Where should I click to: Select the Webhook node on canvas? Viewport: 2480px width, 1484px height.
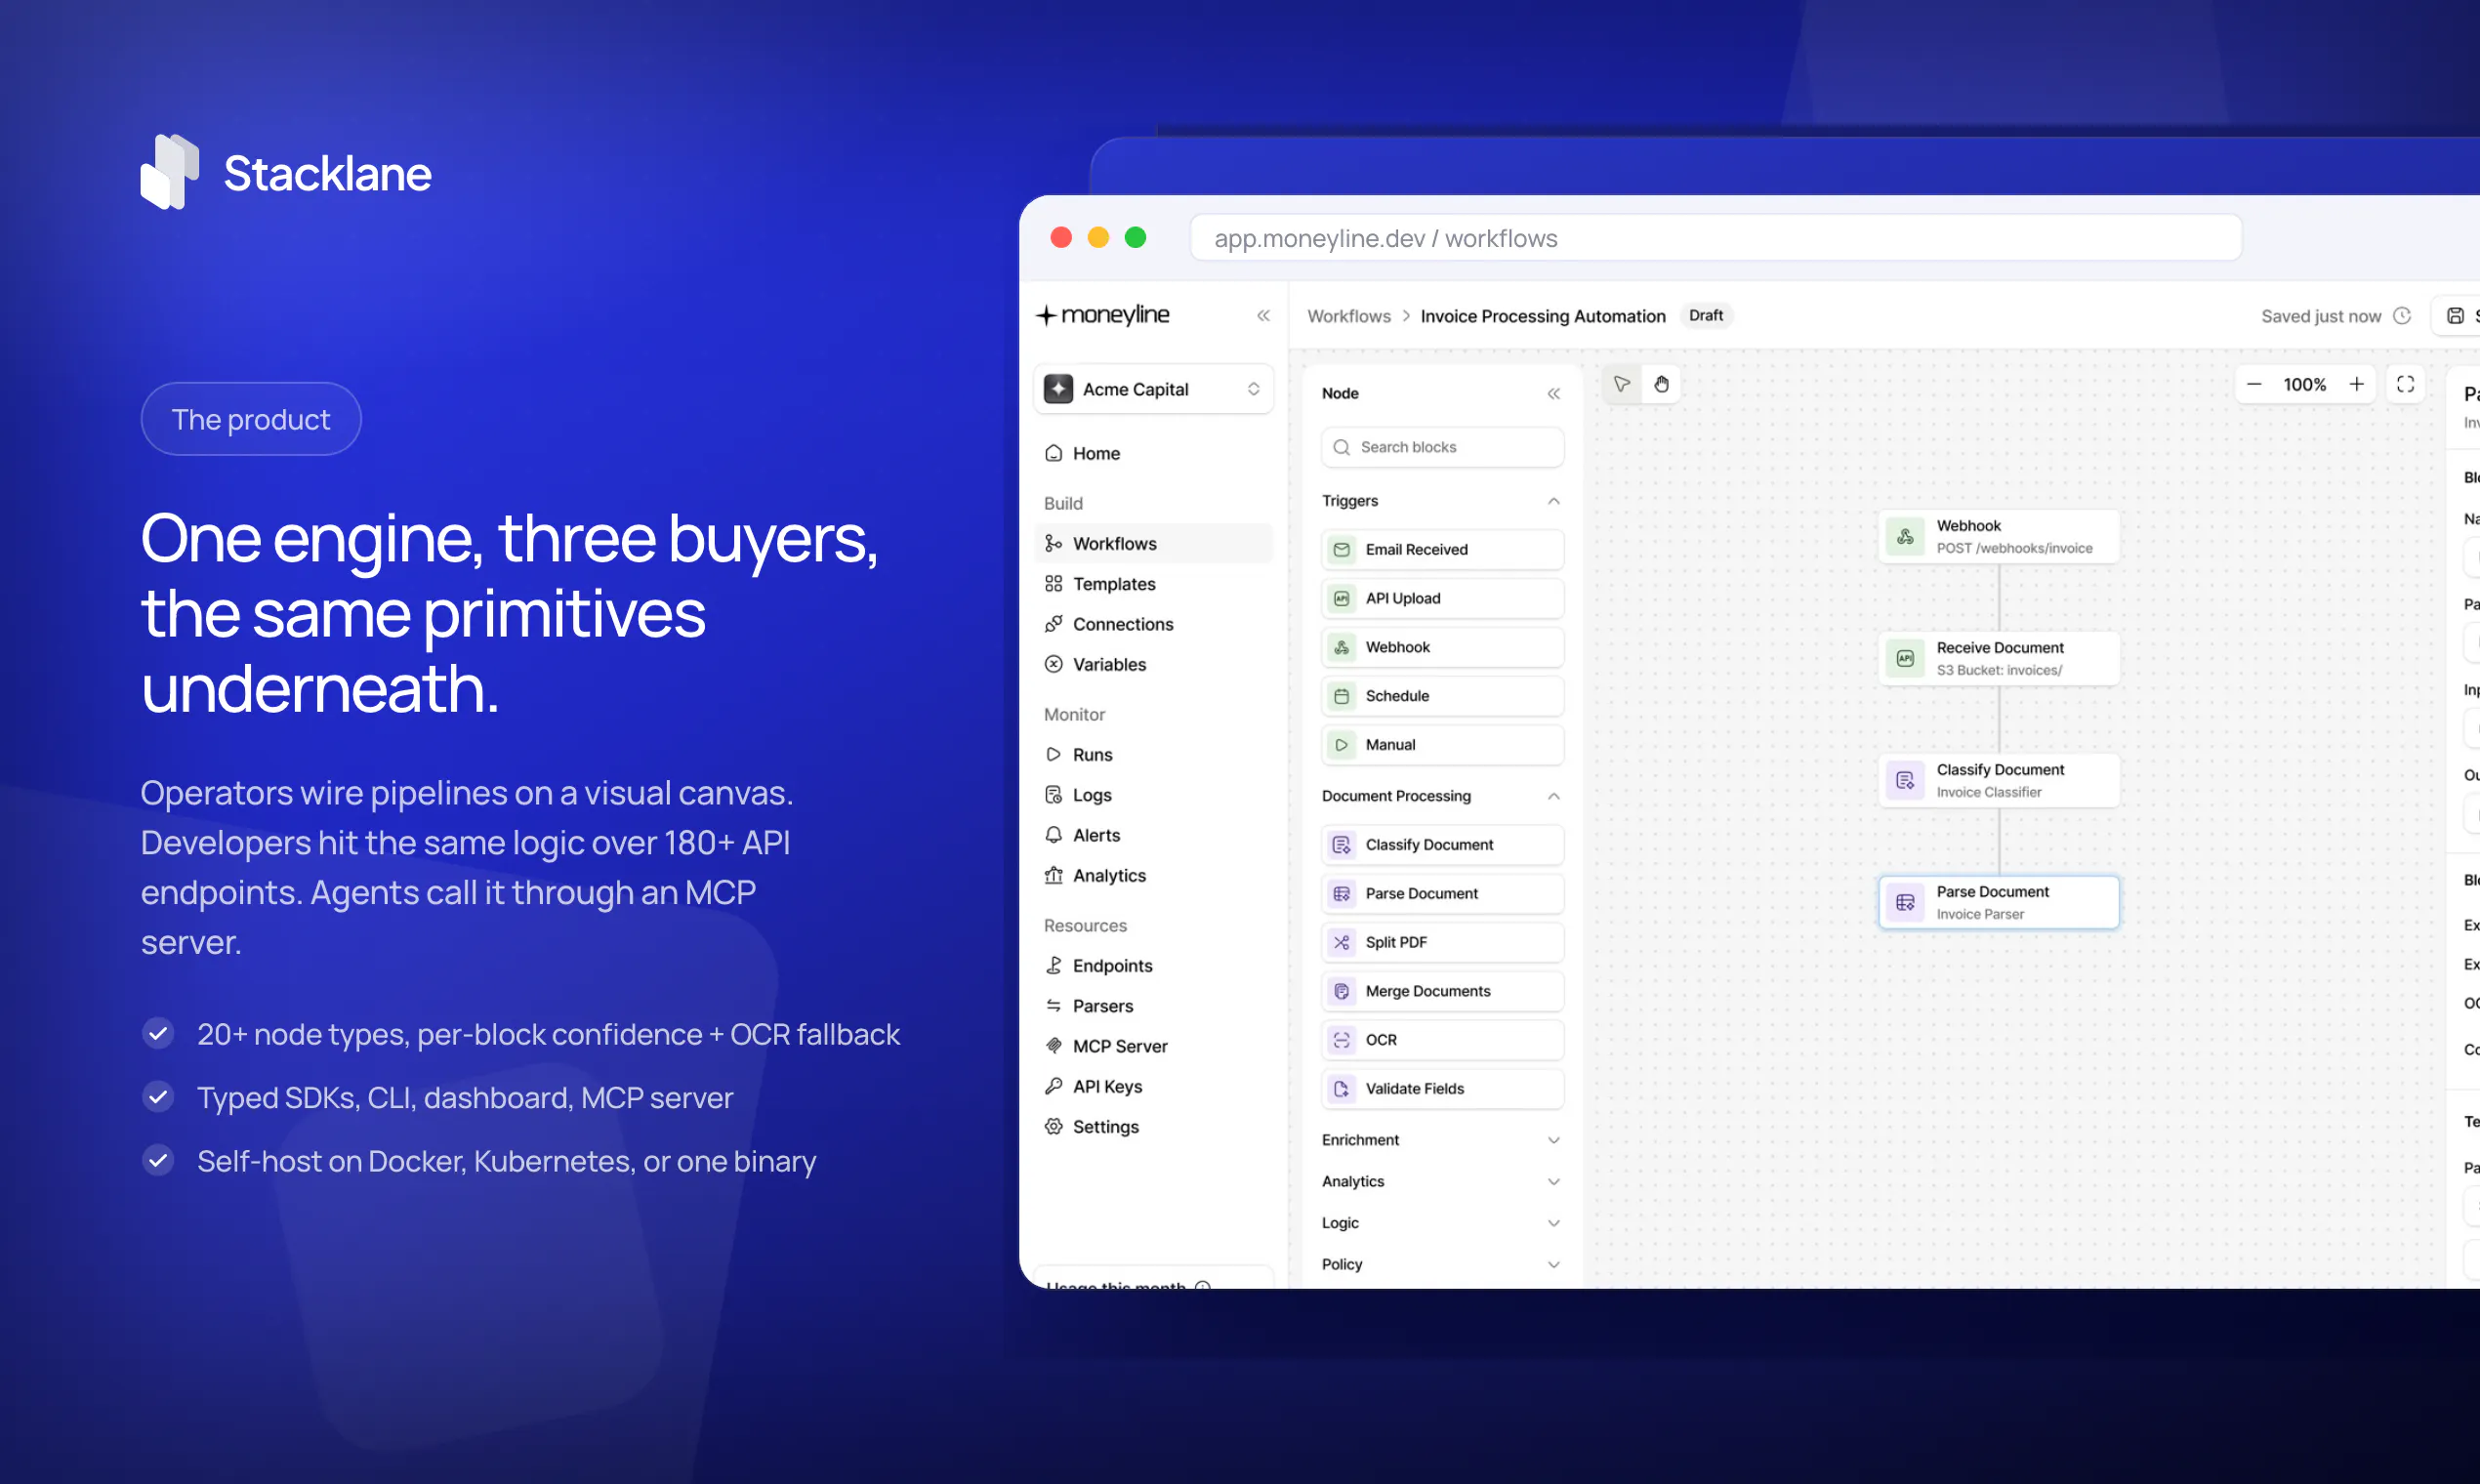coord(1998,537)
